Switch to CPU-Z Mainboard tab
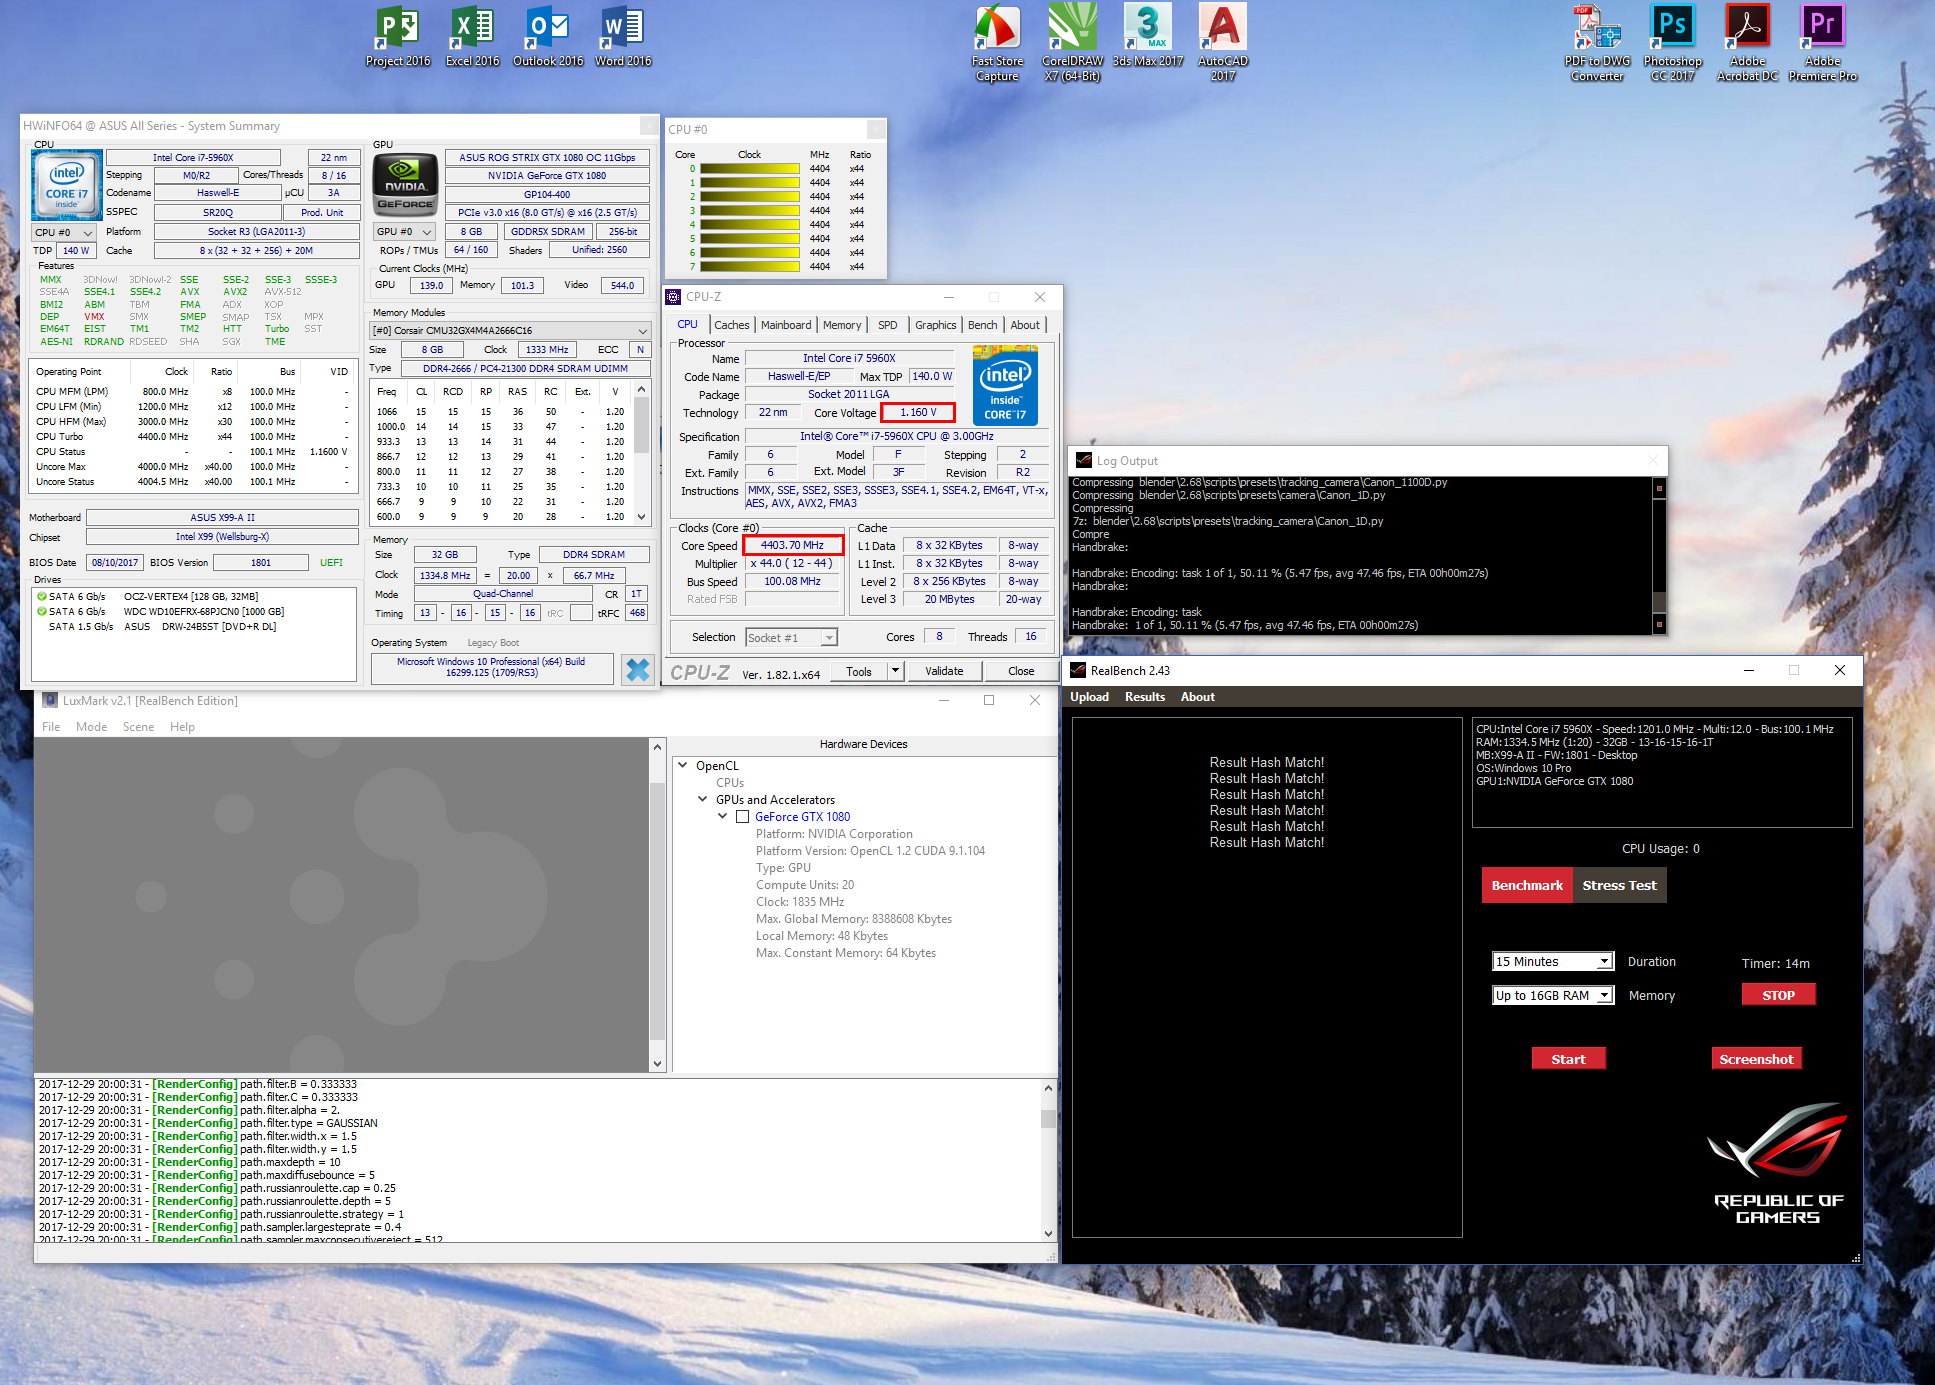This screenshot has width=1935, height=1385. [785, 325]
